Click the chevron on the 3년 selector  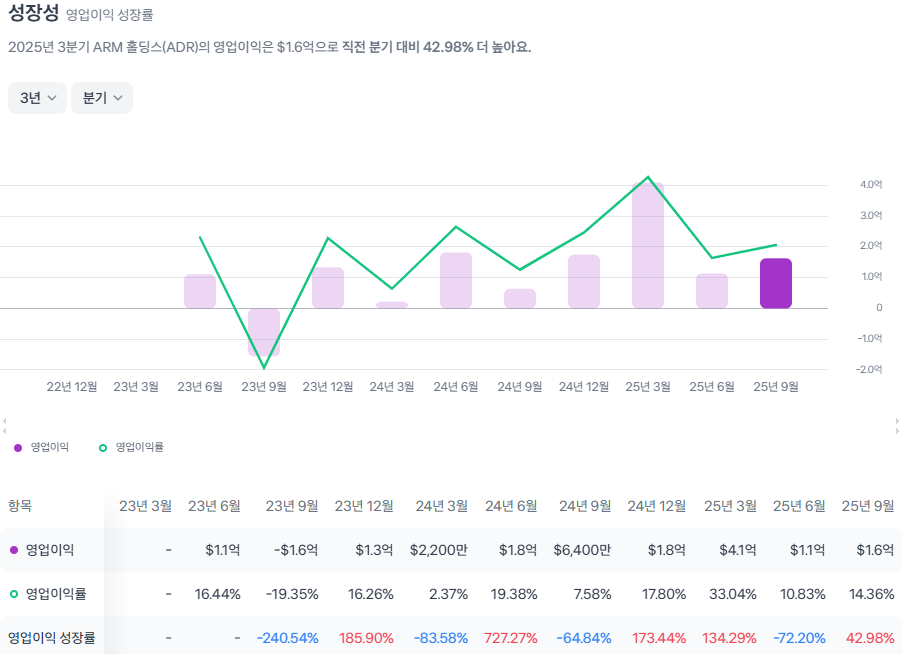[52, 97]
